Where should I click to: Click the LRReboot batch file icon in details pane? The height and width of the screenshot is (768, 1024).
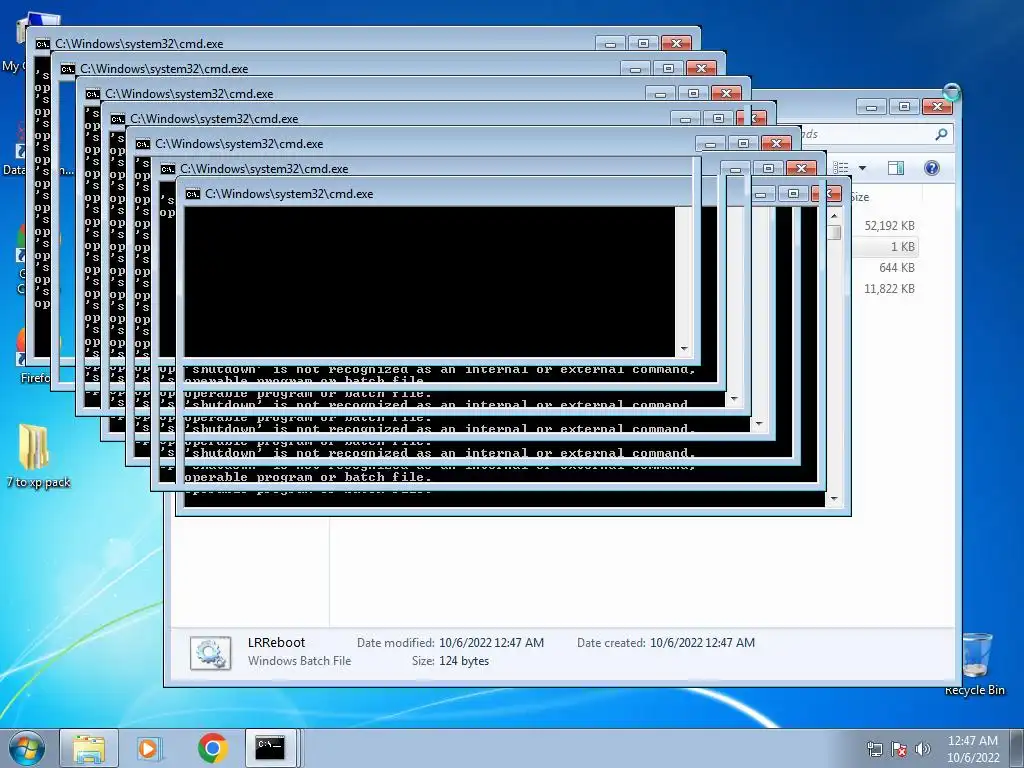210,652
